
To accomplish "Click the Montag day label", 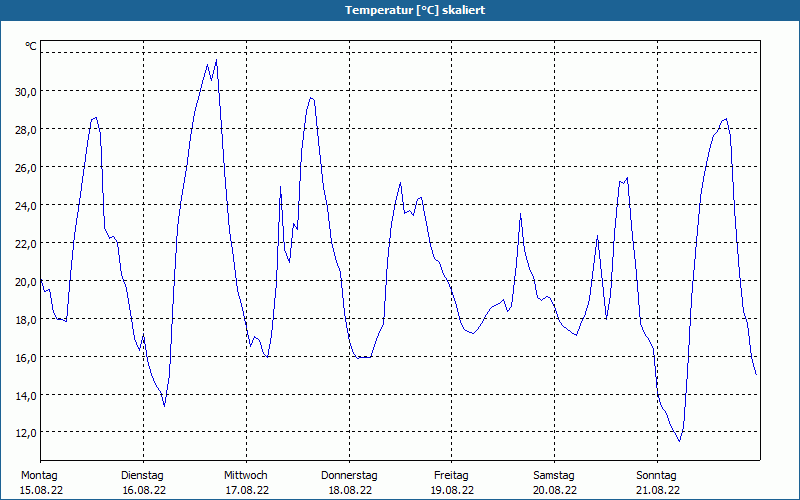I will pos(39,476).
